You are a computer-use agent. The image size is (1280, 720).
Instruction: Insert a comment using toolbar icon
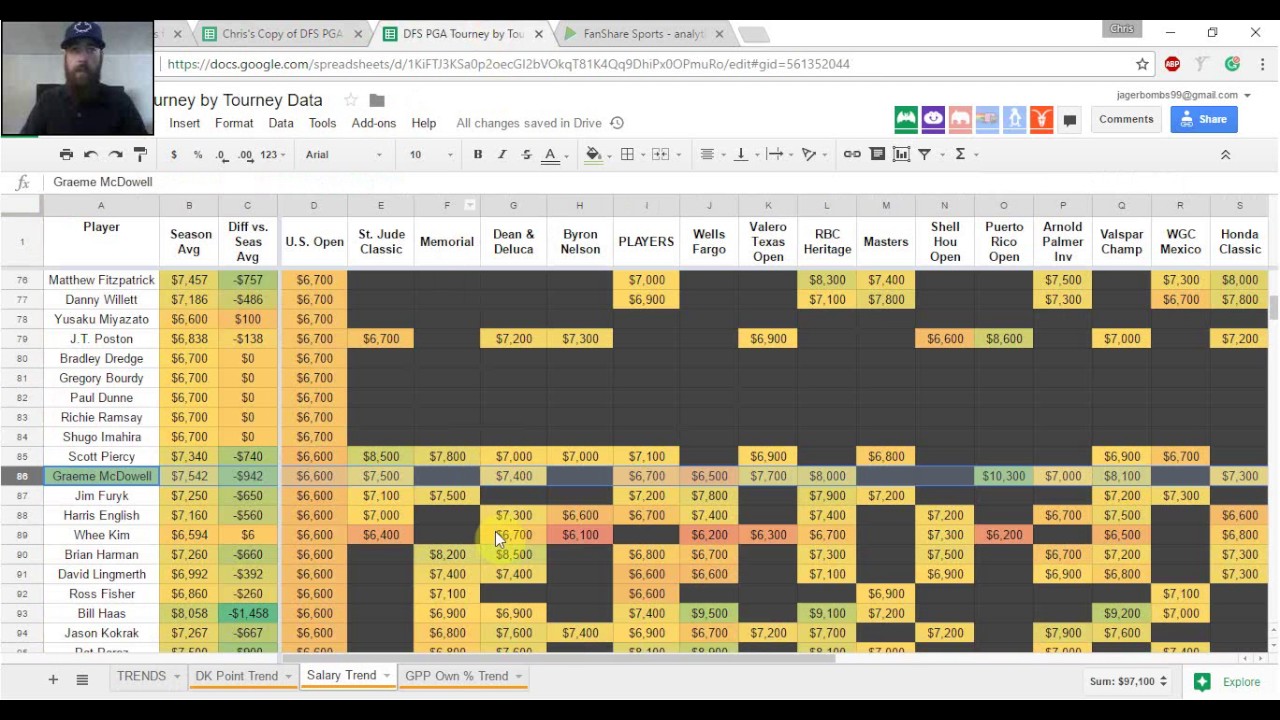tap(877, 154)
